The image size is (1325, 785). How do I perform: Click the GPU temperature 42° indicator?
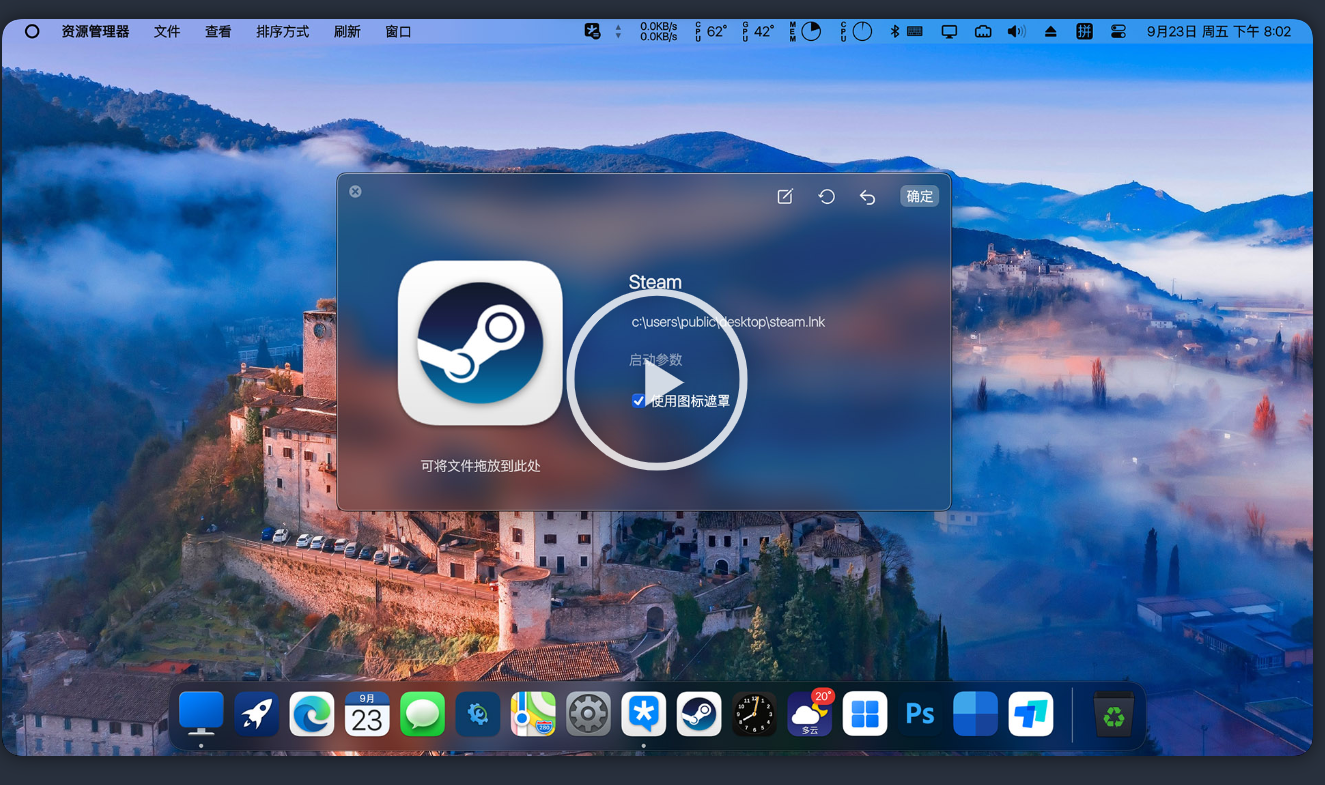758,32
